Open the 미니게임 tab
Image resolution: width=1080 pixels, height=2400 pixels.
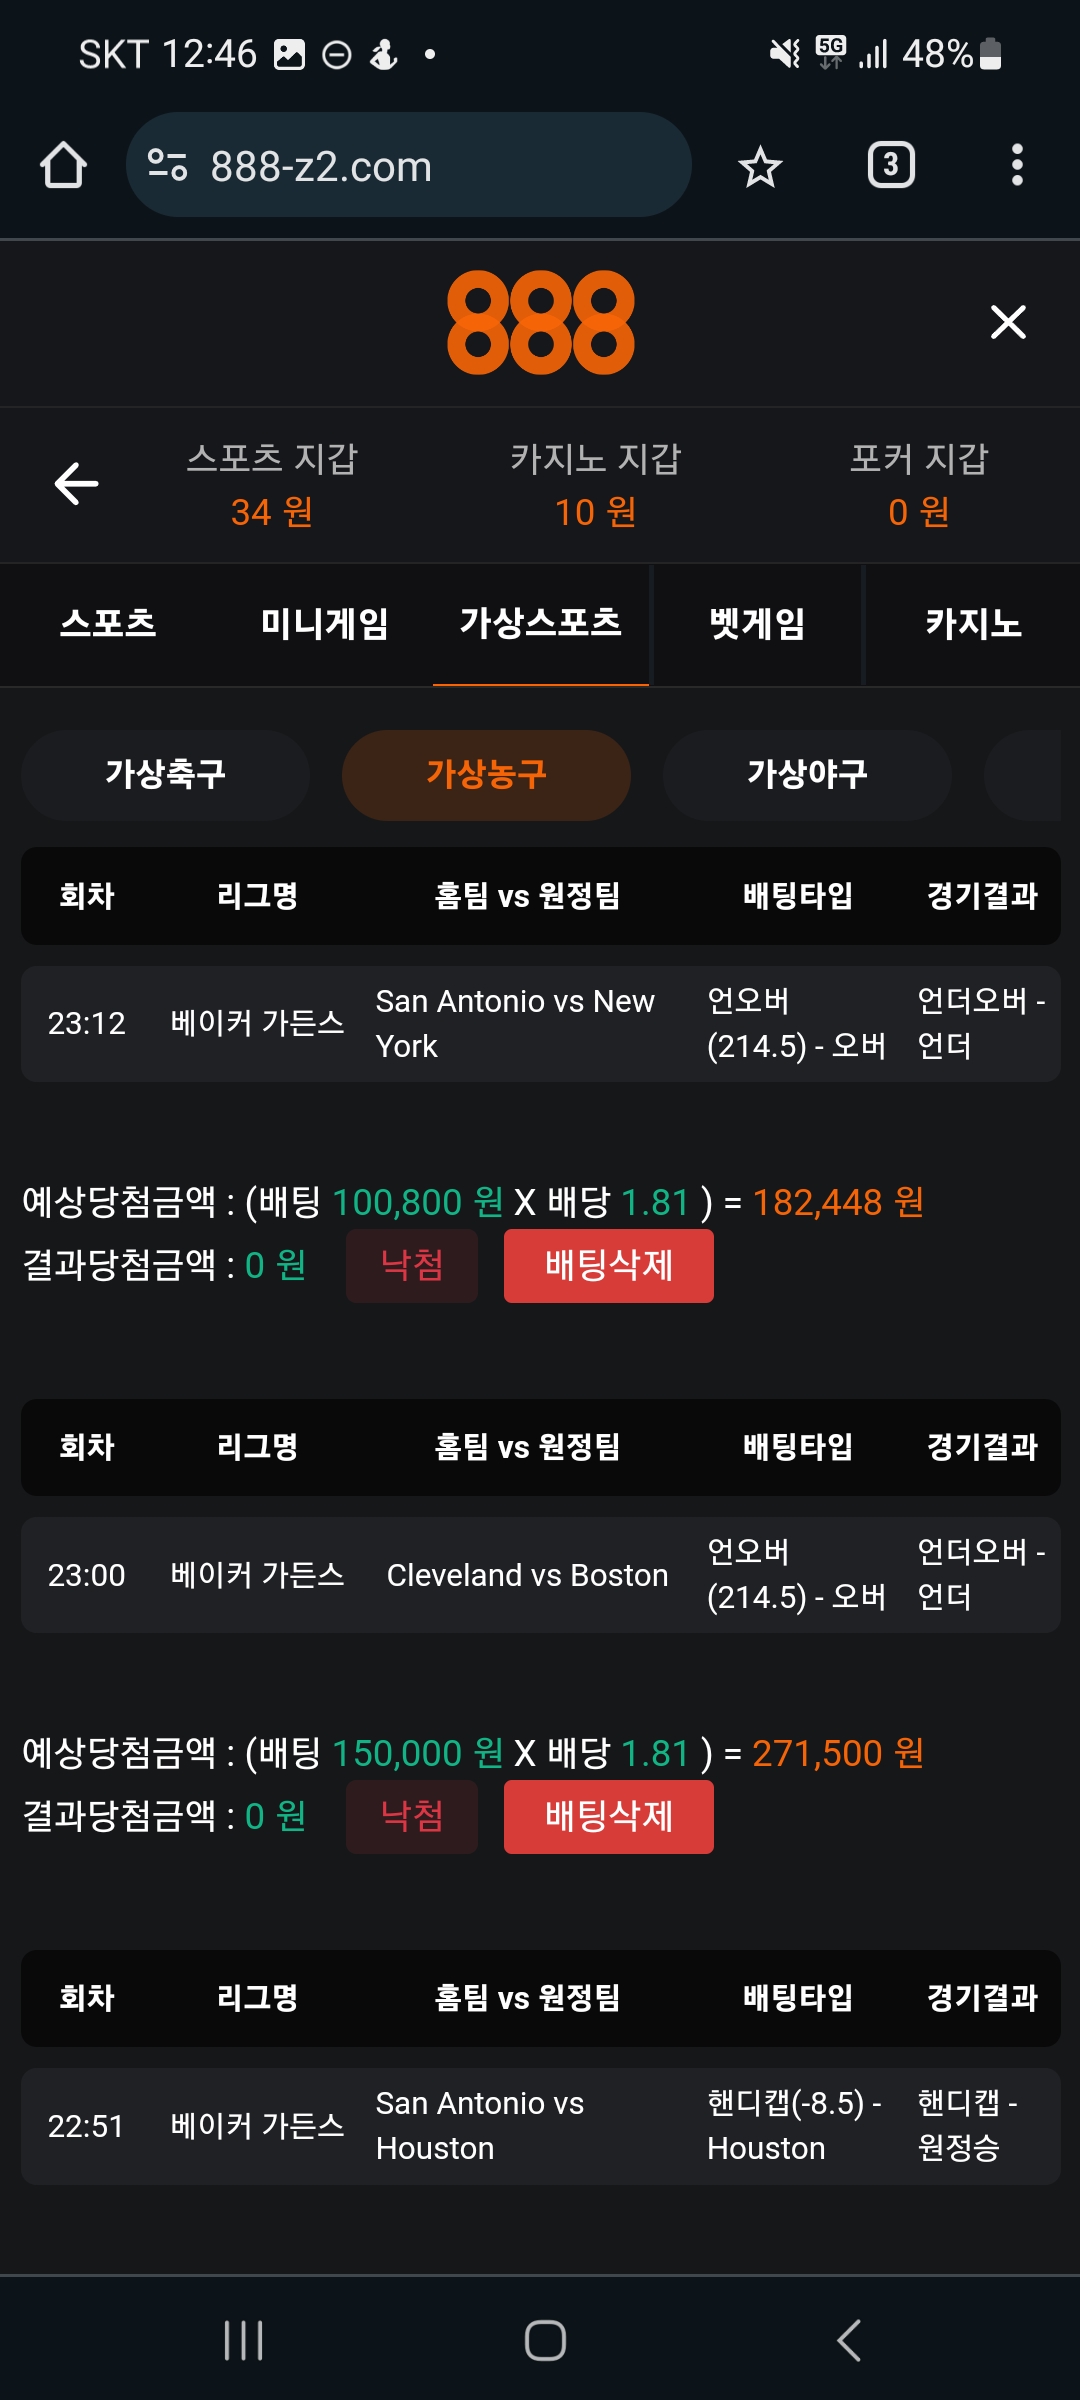[x=324, y=624]
